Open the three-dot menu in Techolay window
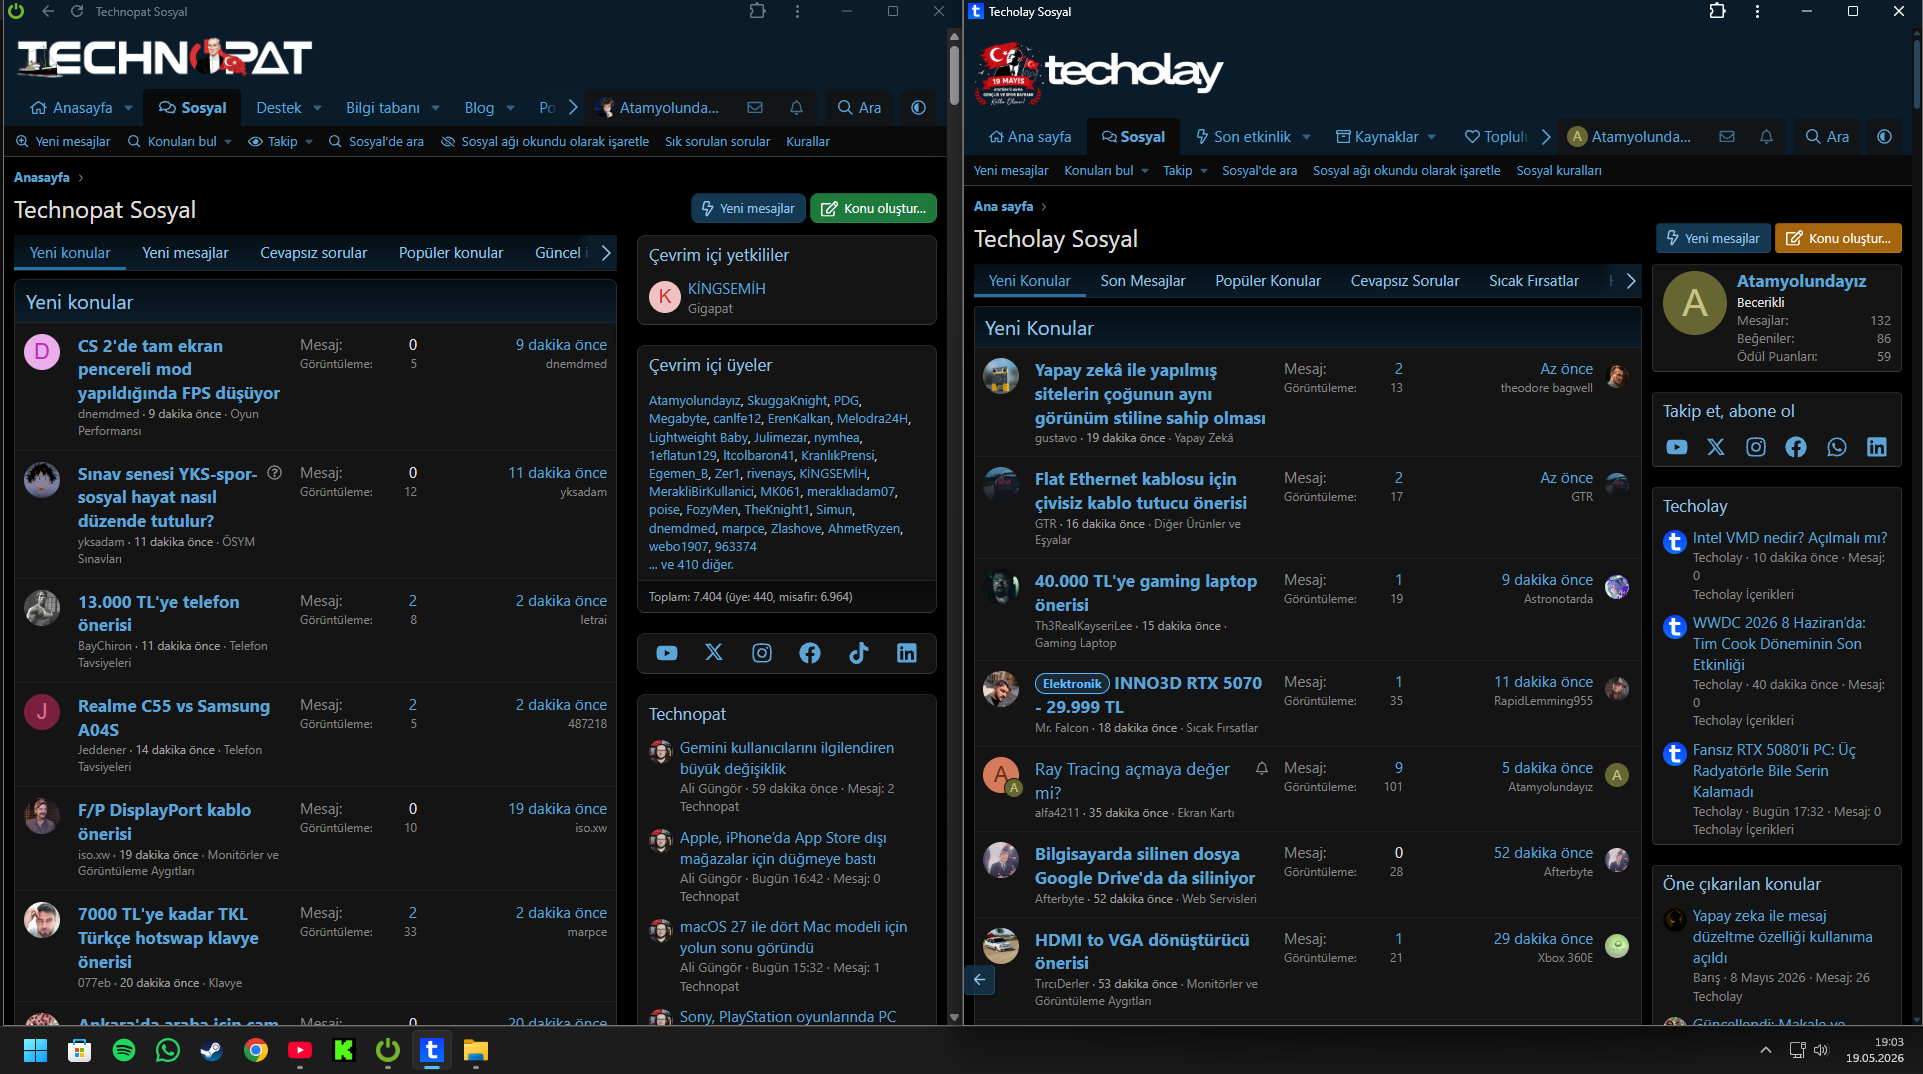Image resolution: width=1923 pixels, height=1074 pixels. [1757, 11]
